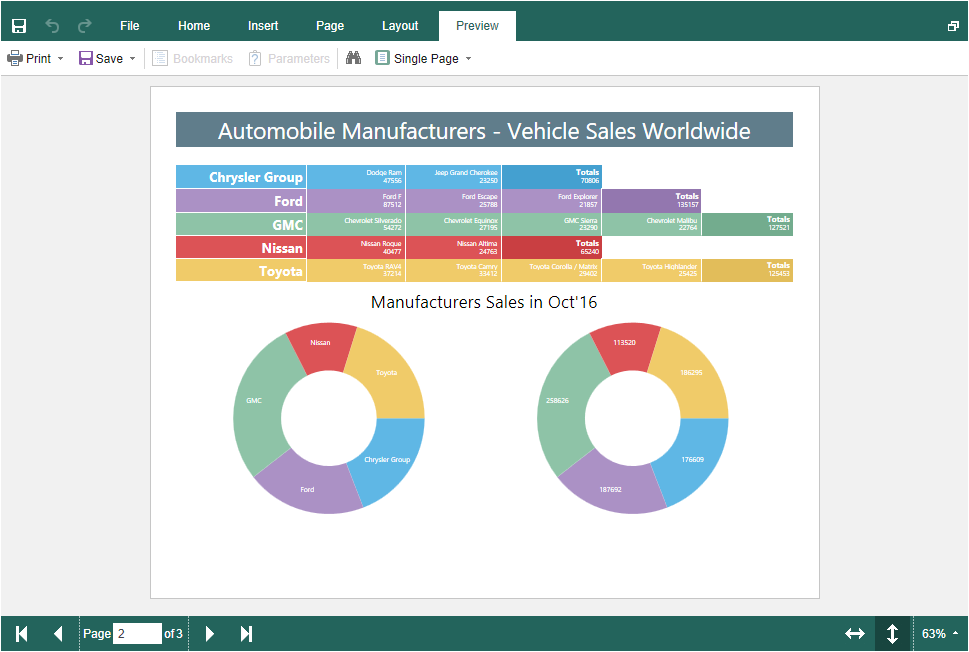Click the redo arrow icon

(85, 25)
